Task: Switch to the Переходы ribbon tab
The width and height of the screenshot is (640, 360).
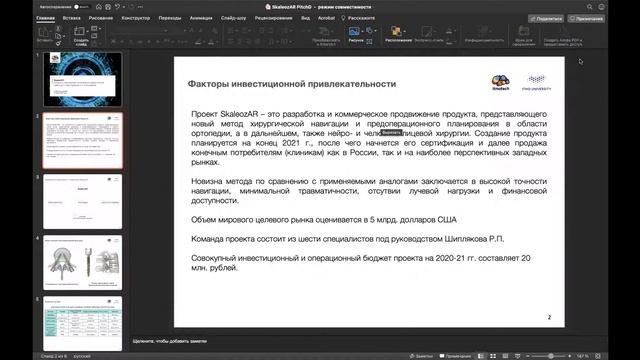Action: click(170, 18)
